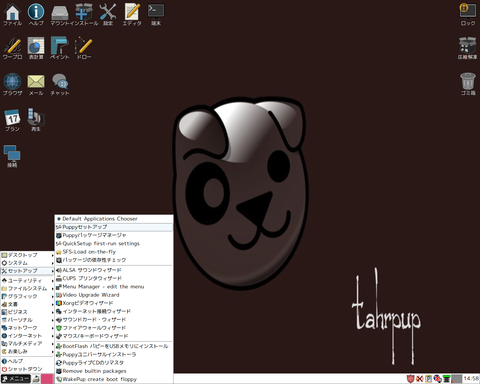
Task: Open the 表計算 spreadsheet icon
Action: tap(36, 48)
